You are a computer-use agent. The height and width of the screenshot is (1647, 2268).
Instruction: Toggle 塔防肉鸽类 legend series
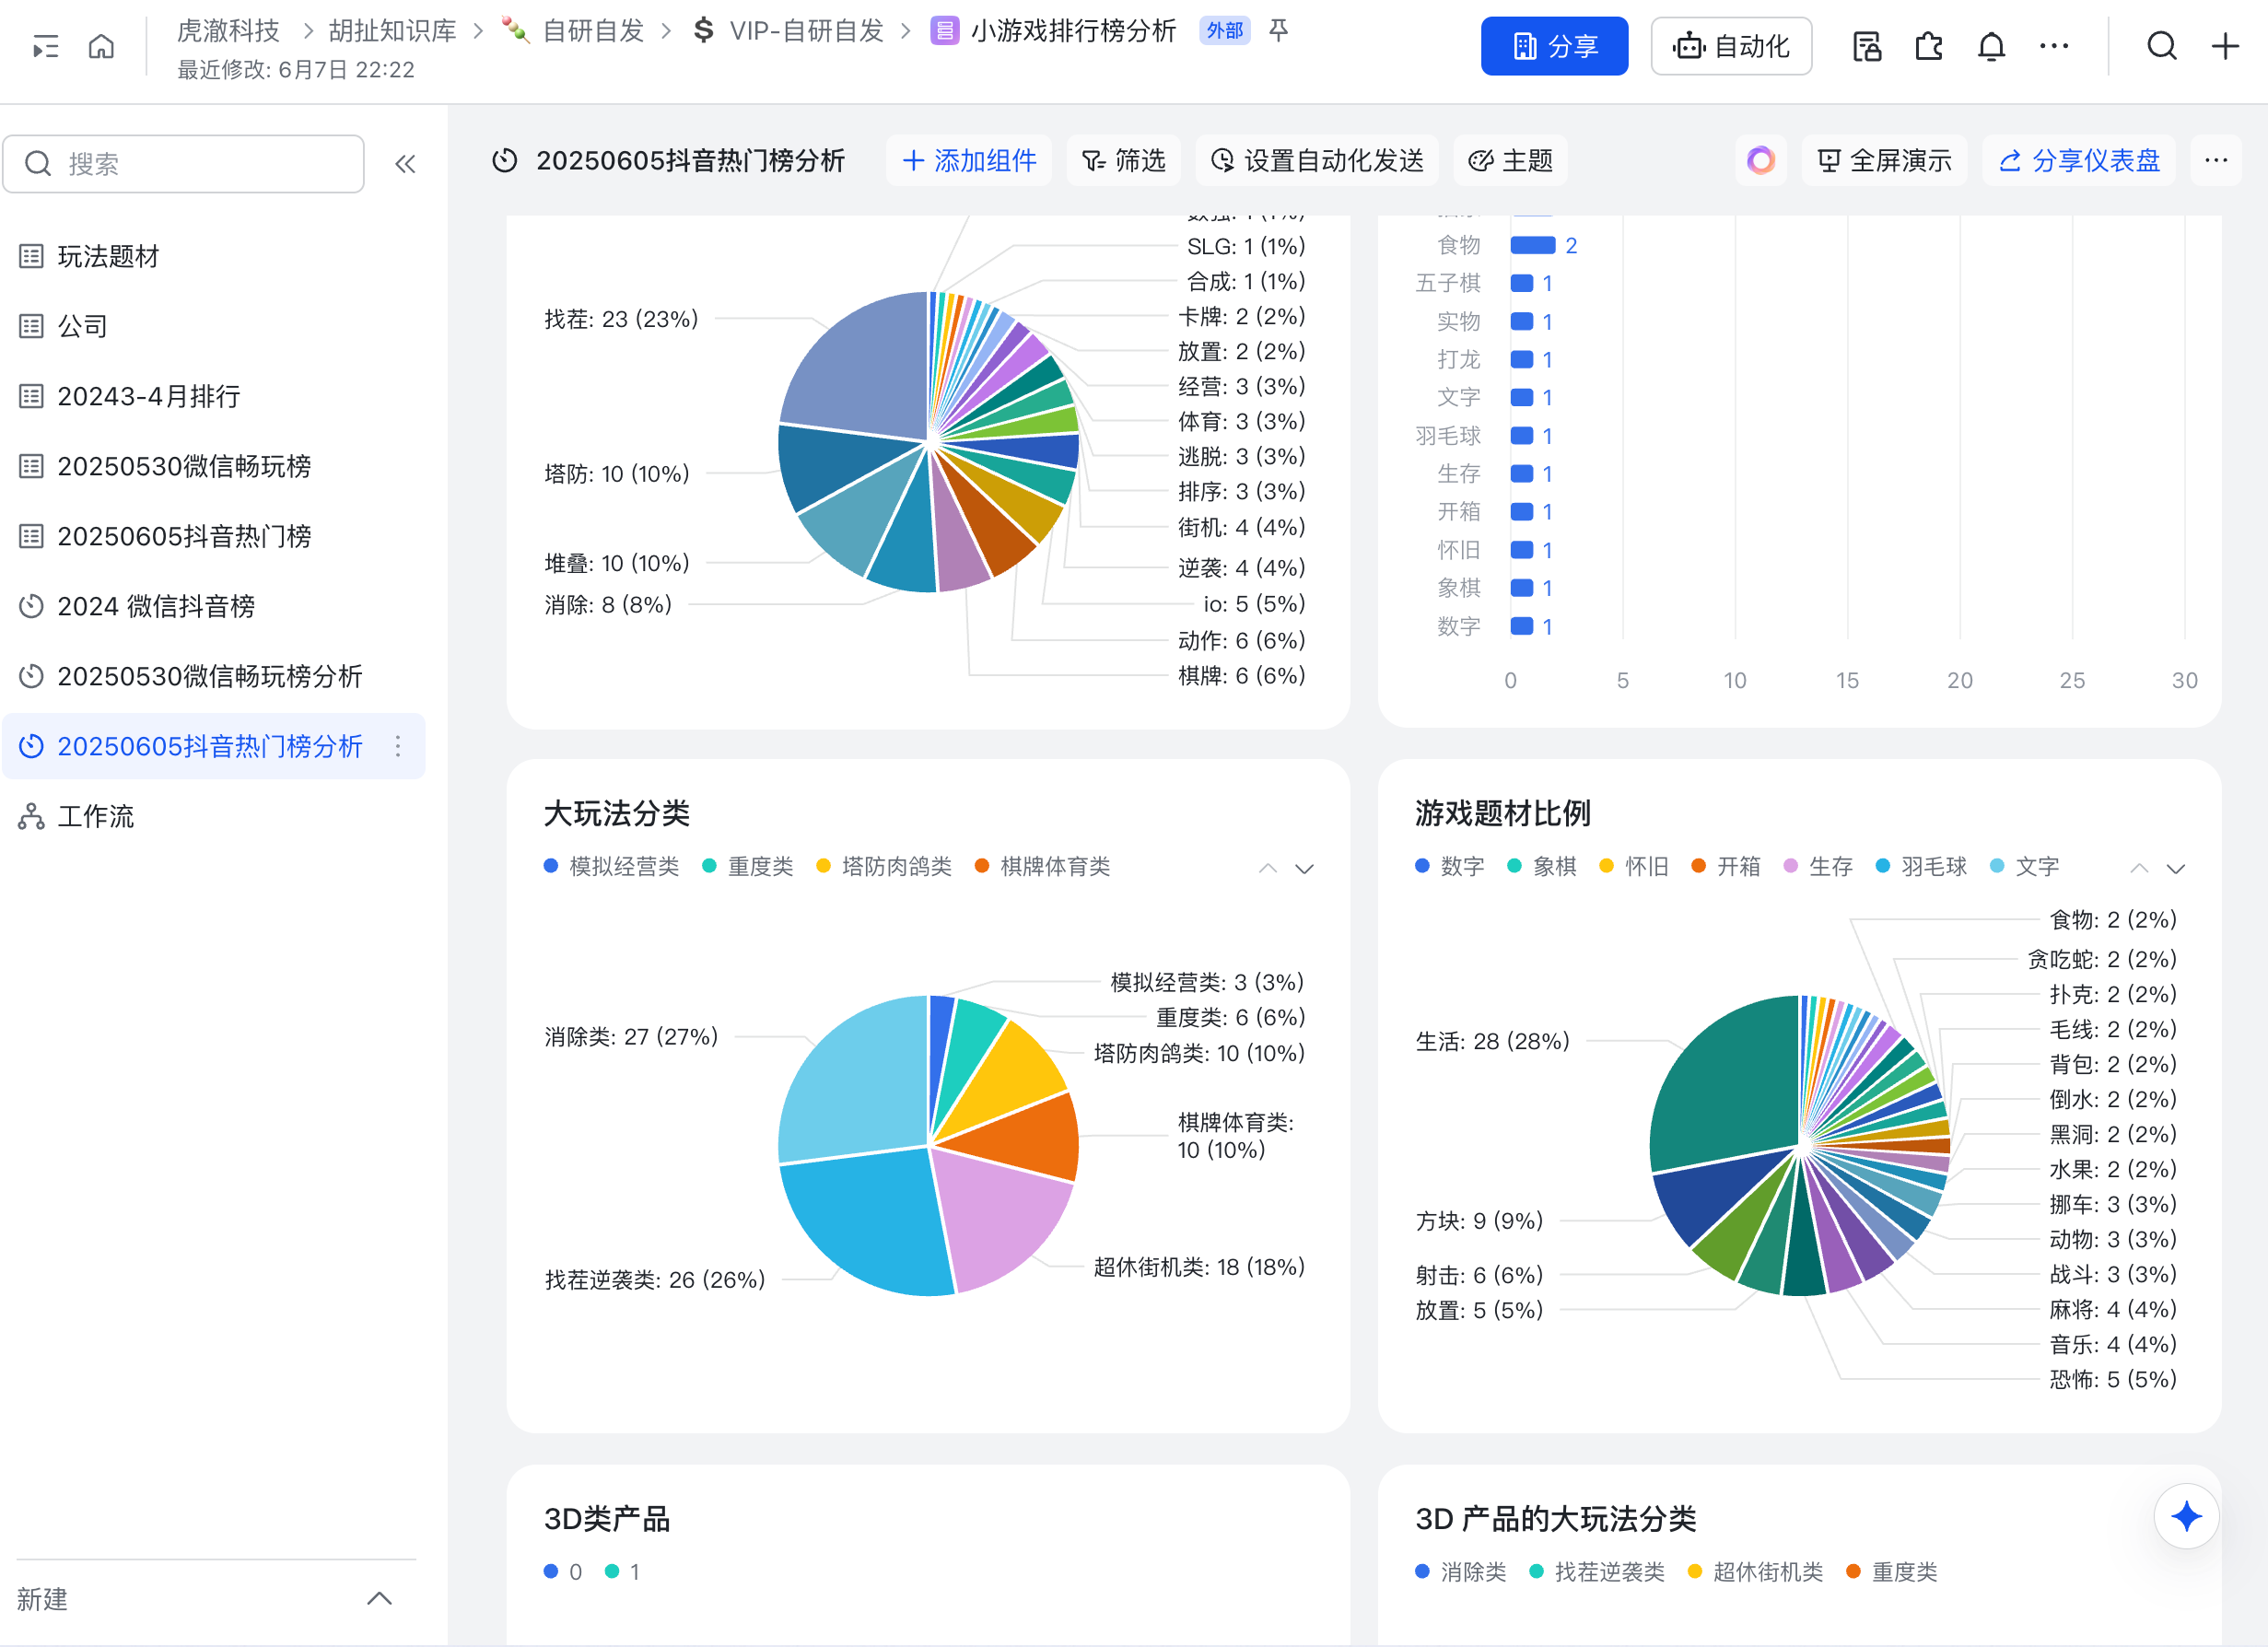pyautogui.click(x=884, y=866)
